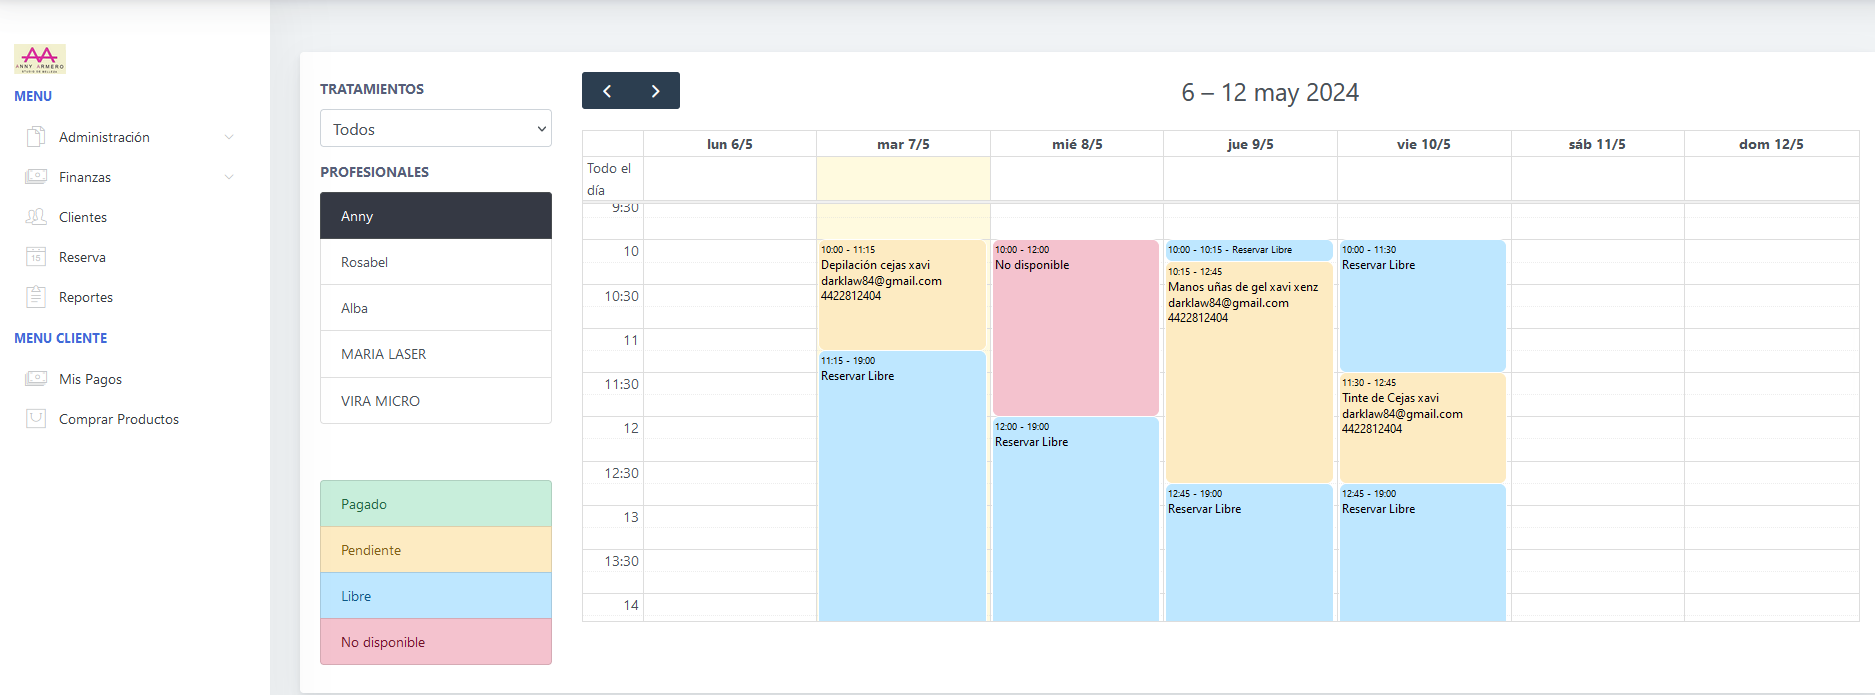Click the Reserva calendar icon
1875x695 pixels.
pos(36,256)
